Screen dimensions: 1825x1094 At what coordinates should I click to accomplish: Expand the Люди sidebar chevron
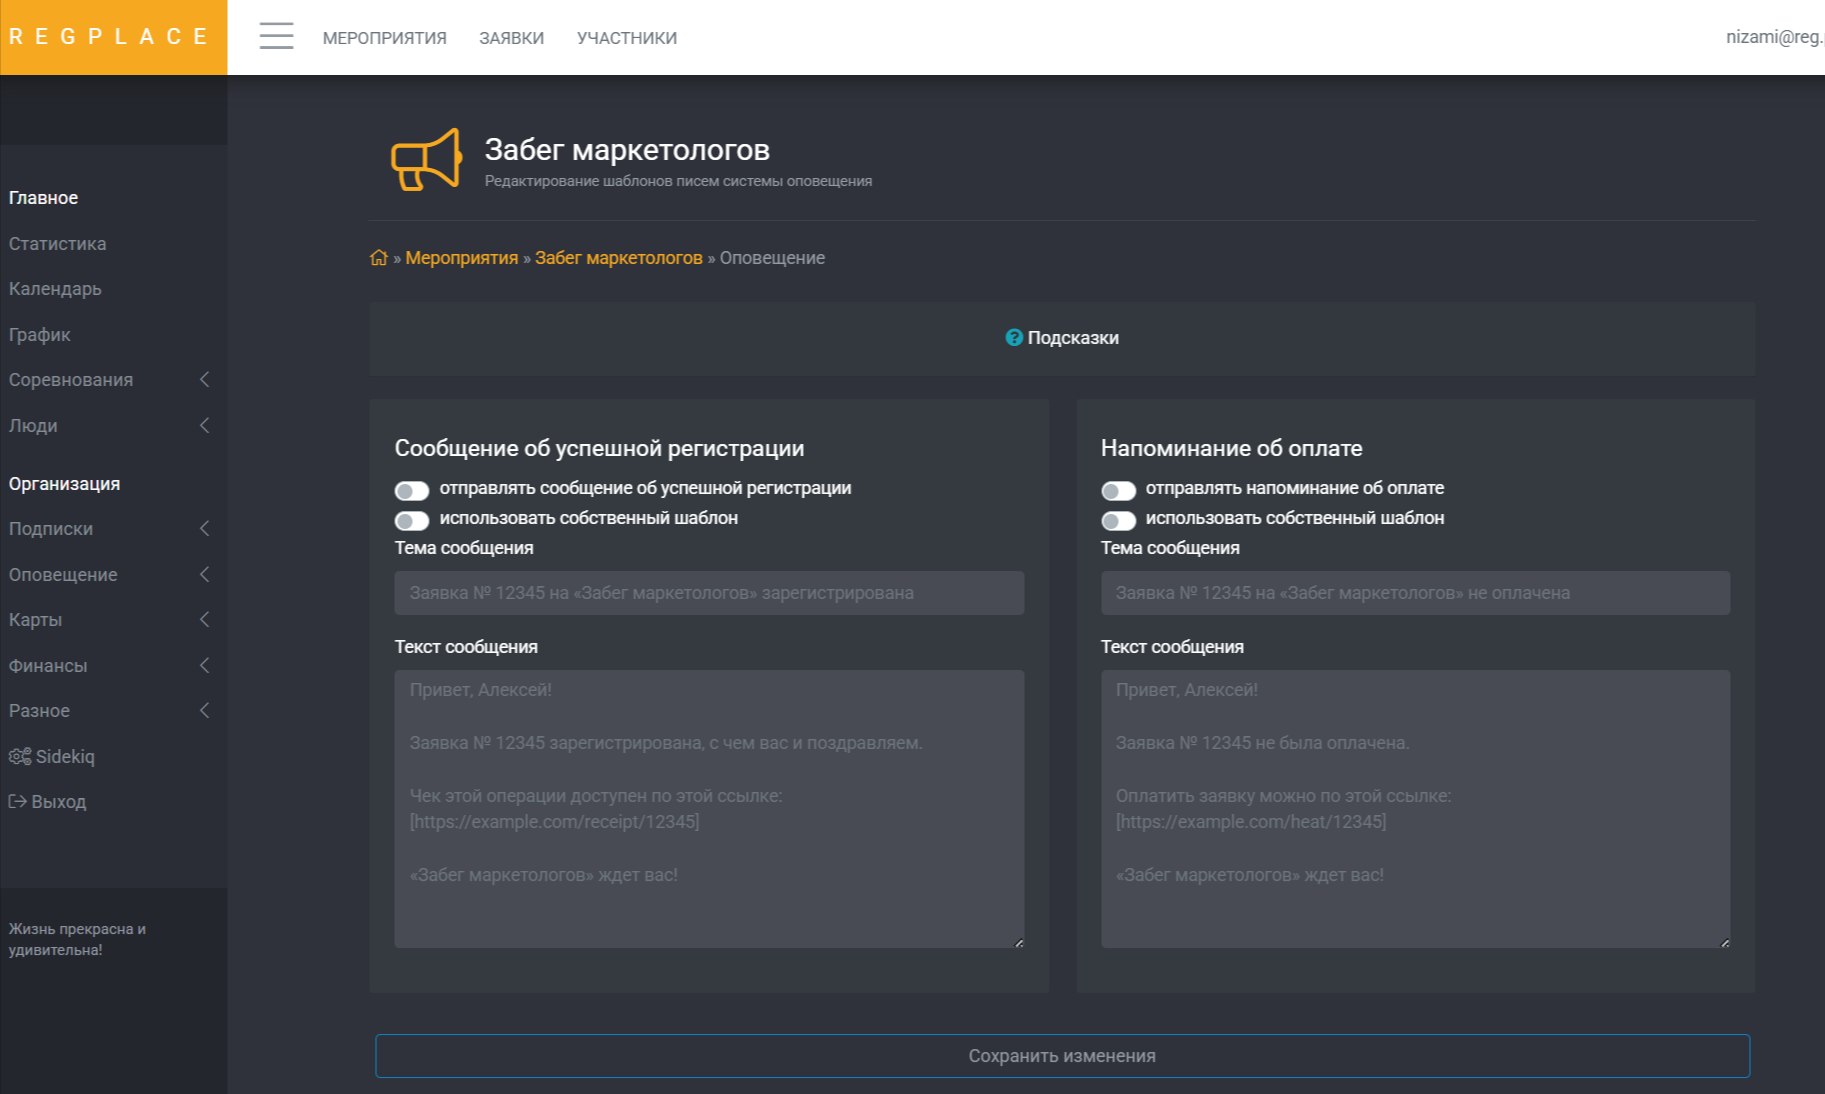tap(204, 425)
